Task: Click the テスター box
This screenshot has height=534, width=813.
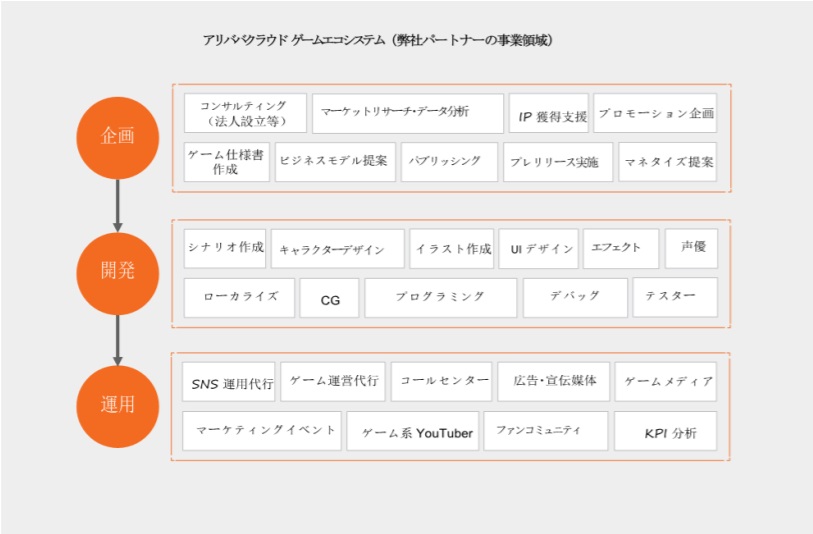Action: tap(675, 298)
